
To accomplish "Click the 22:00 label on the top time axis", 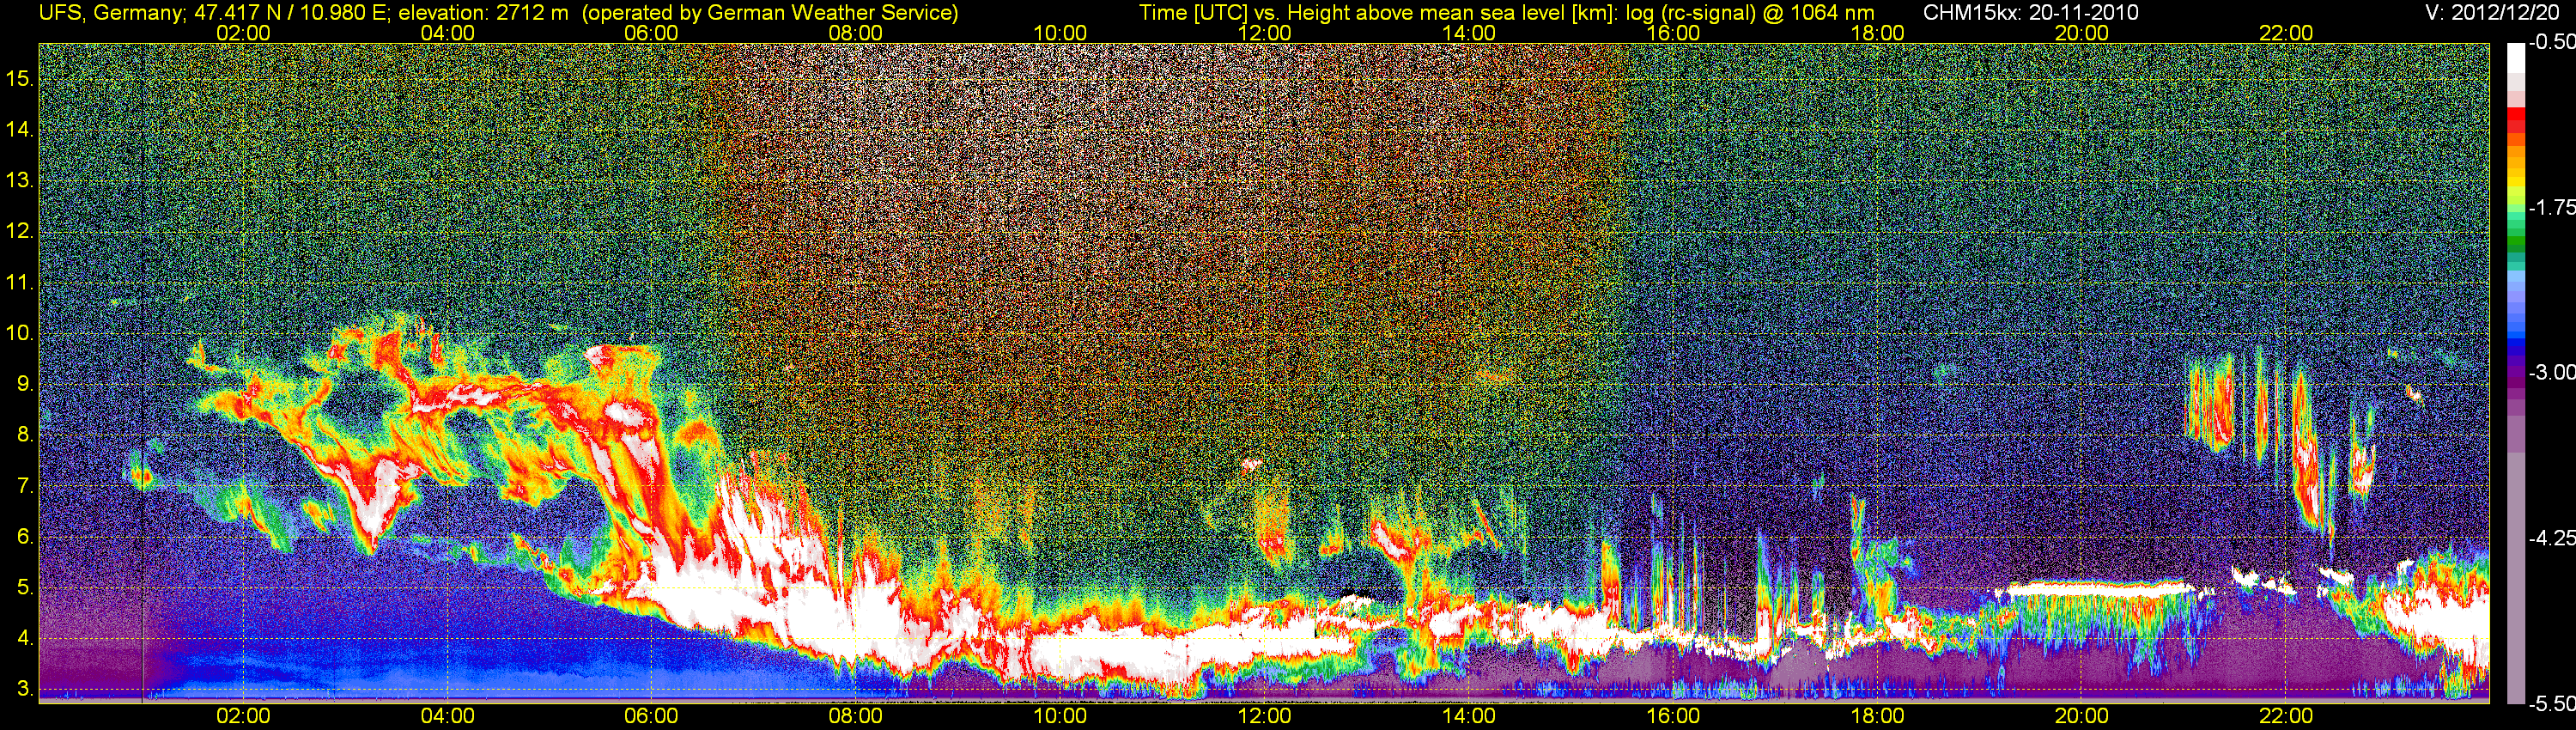I will [2286, 33].
